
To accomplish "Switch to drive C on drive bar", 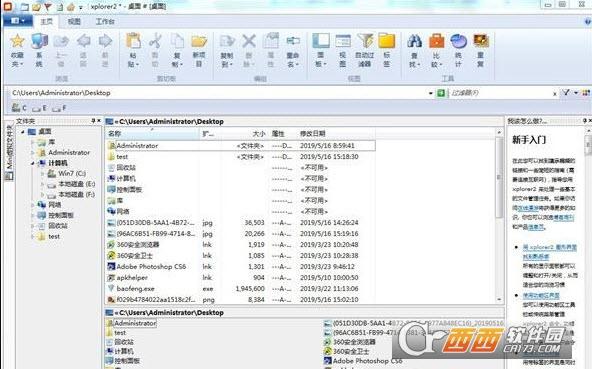I will pos(19,108).
